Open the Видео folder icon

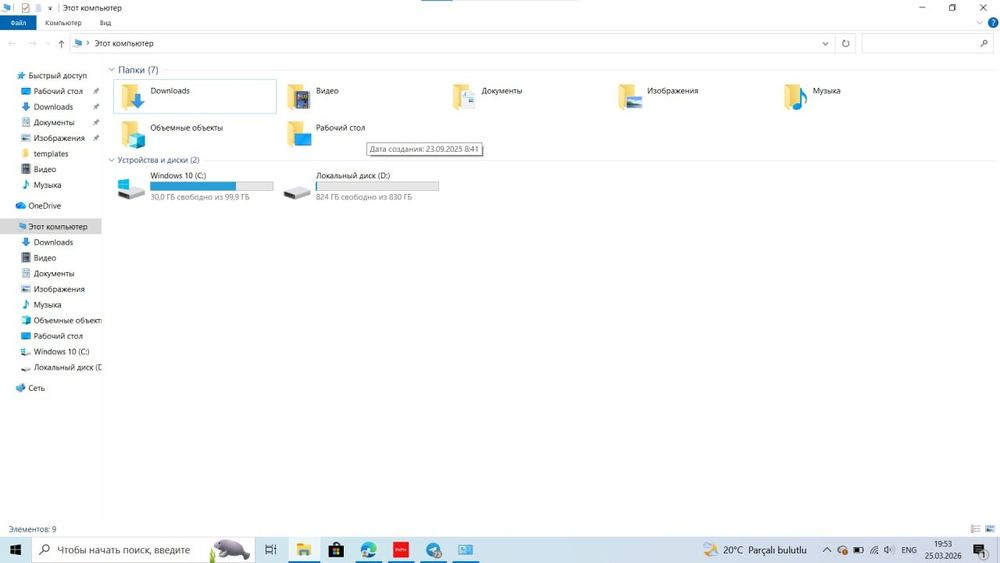coord(298,98)
